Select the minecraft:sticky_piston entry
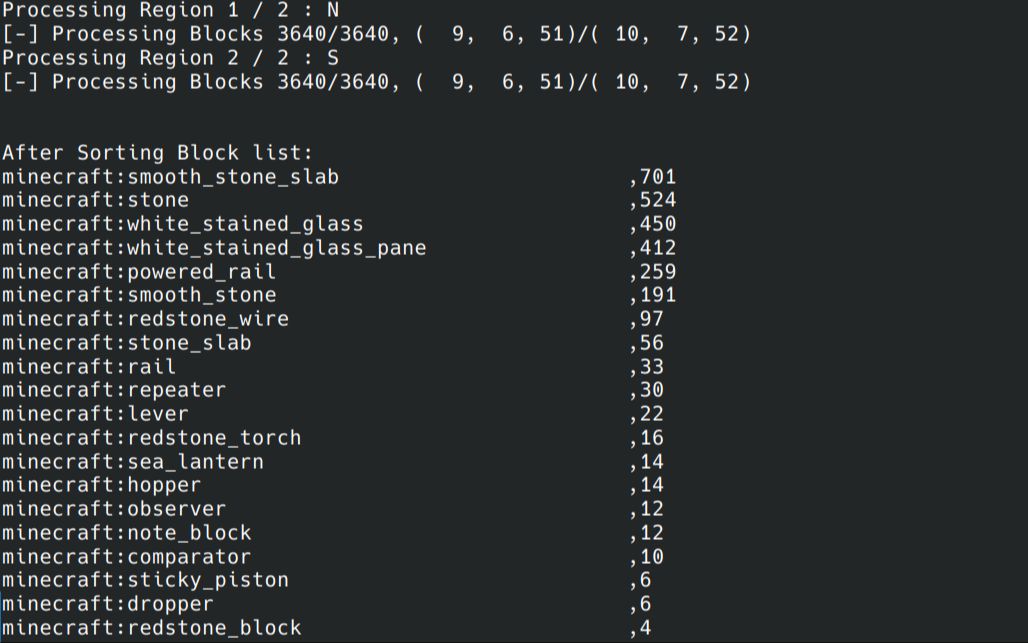This screenshot has width=1028, height=643. [x=145, y=580]
